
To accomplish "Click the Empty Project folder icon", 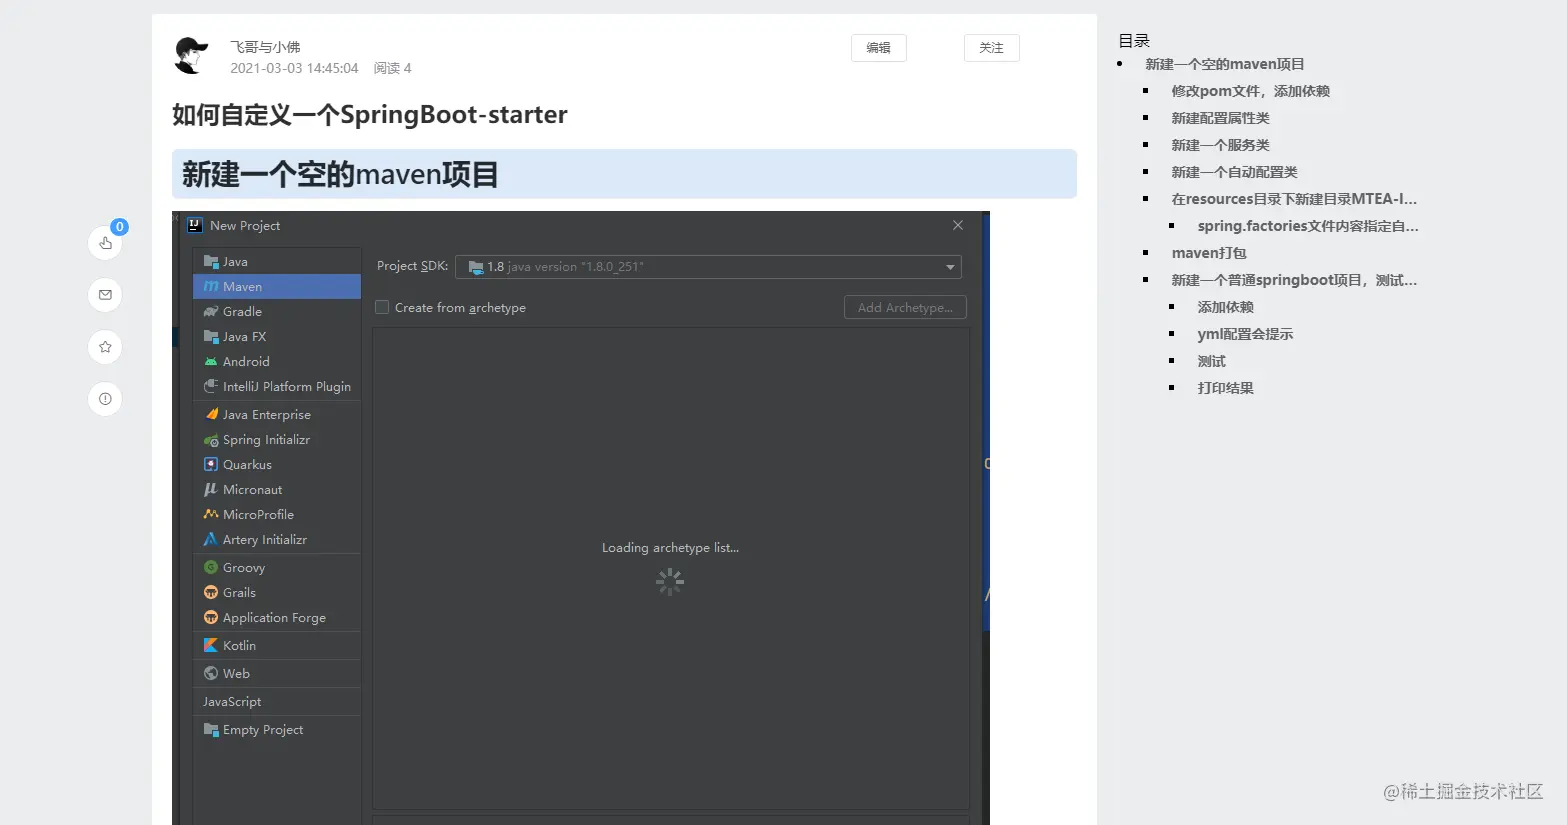I will point(211,729).
